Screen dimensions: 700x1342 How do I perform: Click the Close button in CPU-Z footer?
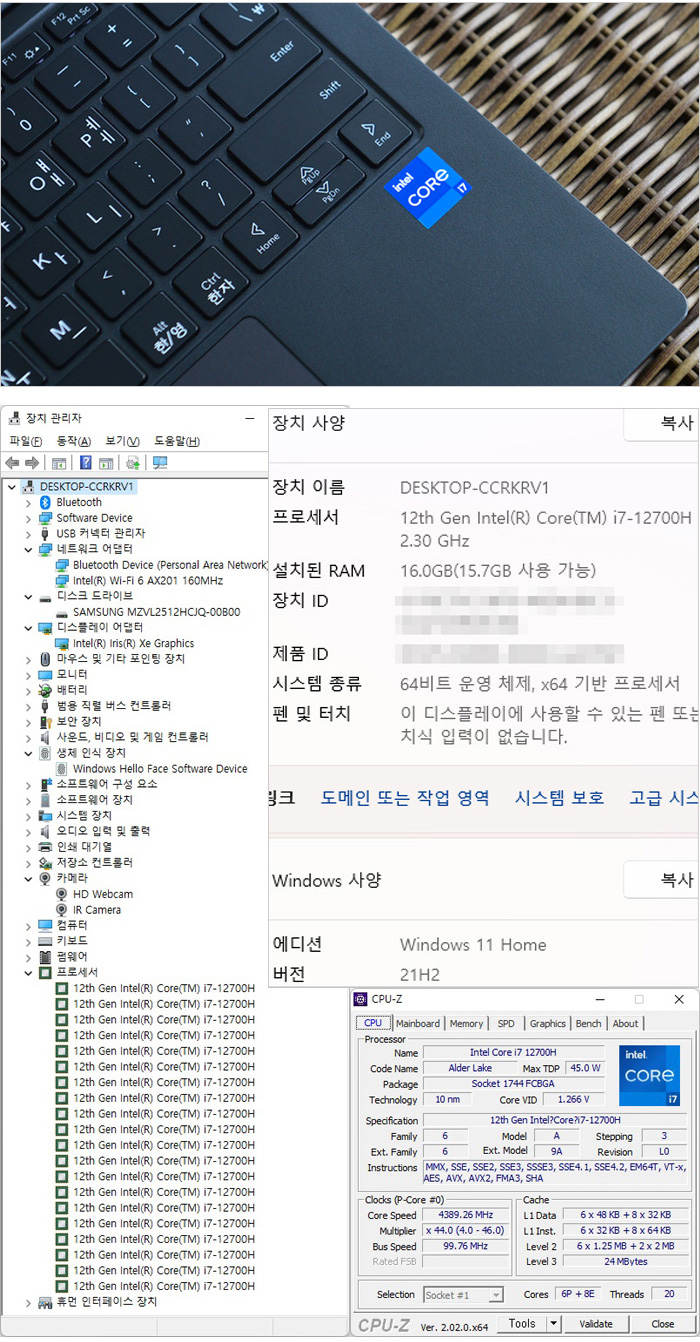[663, 1323]
